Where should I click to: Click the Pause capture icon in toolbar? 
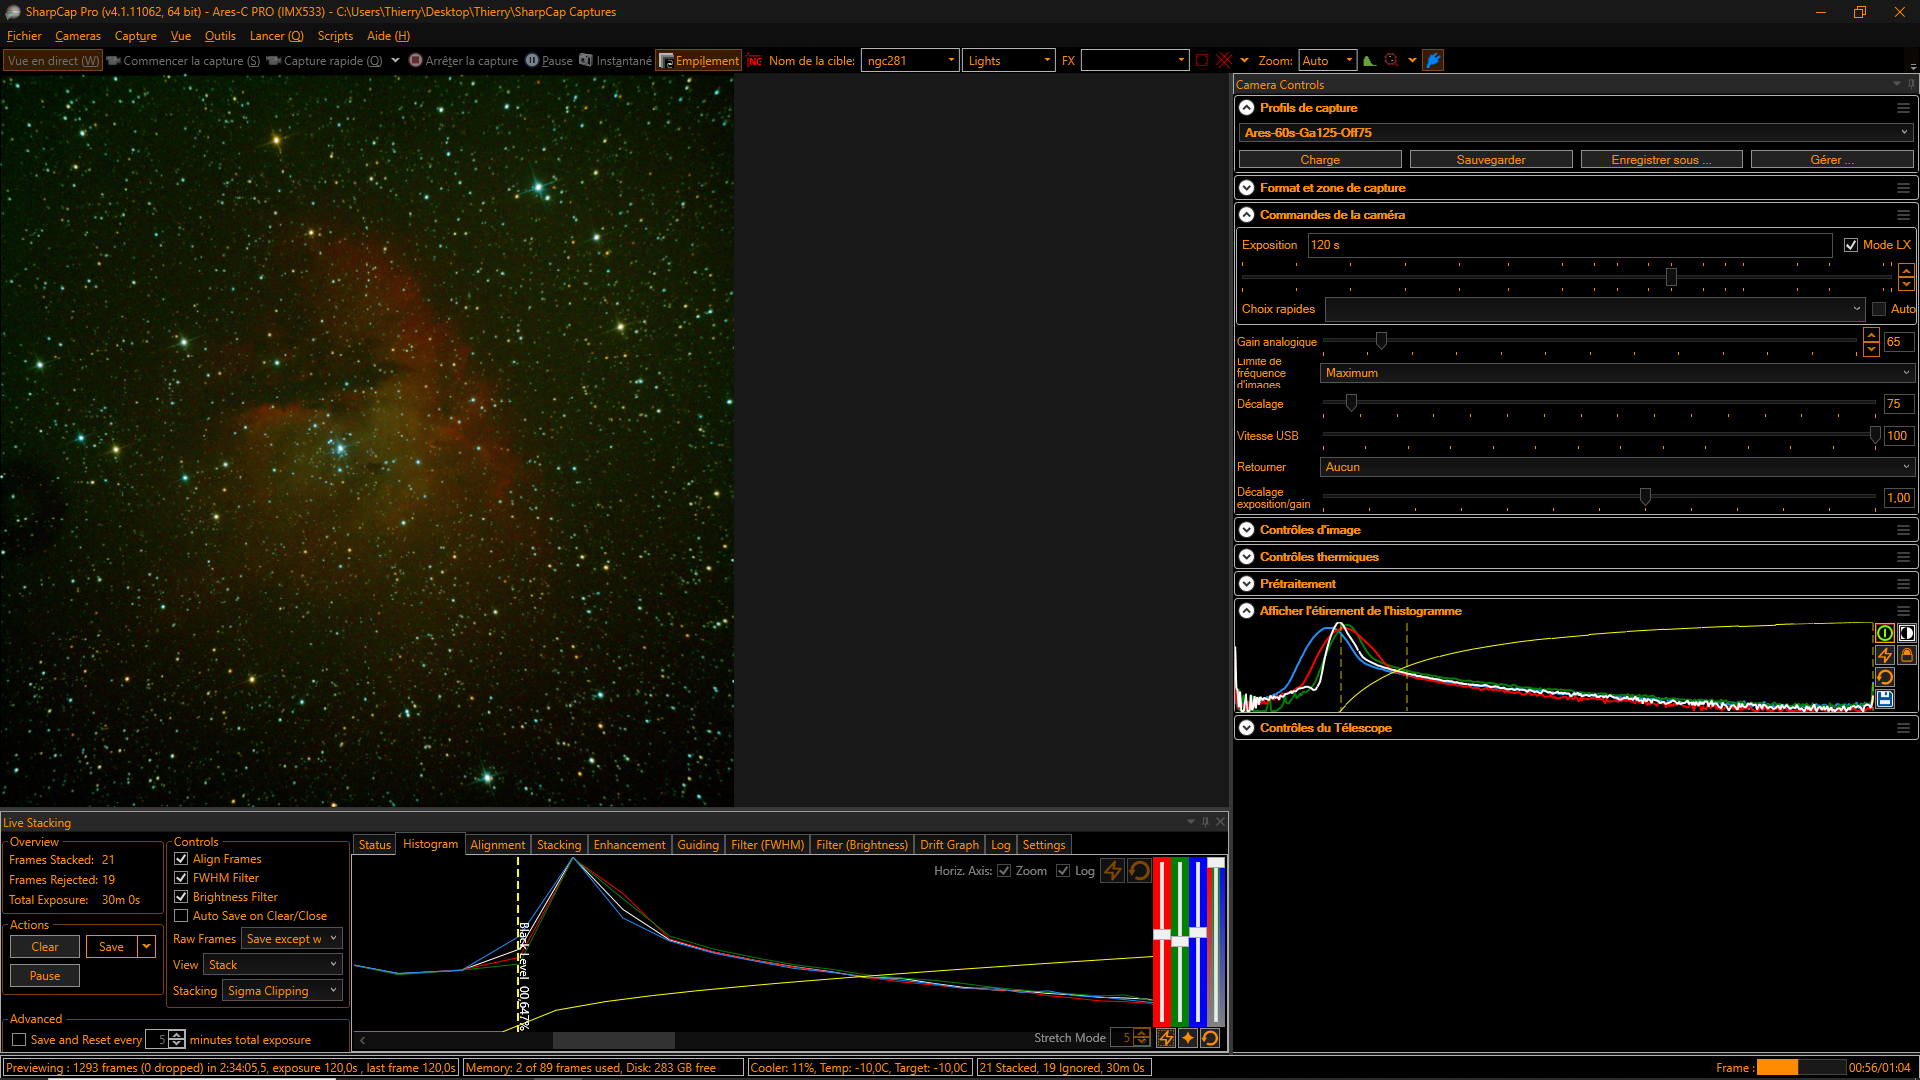(532, 60)
